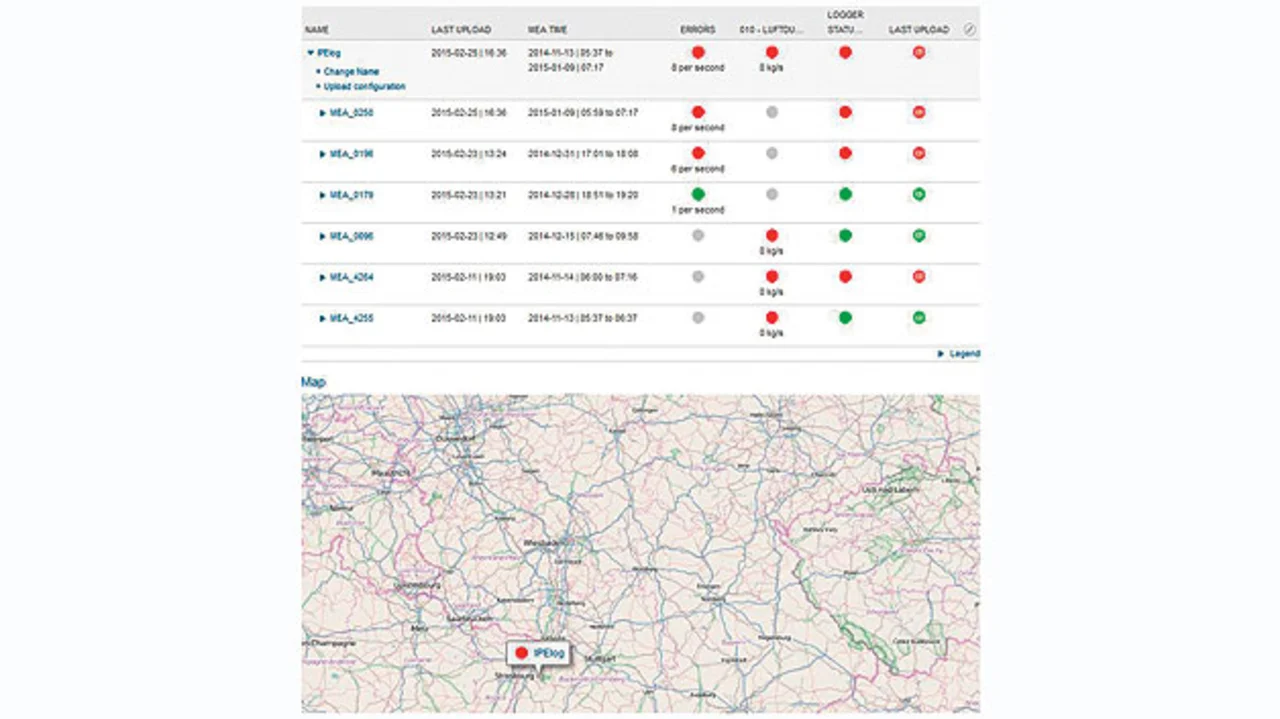
Task: Expand the MEA_0250 row
Action: coord(323,113)
